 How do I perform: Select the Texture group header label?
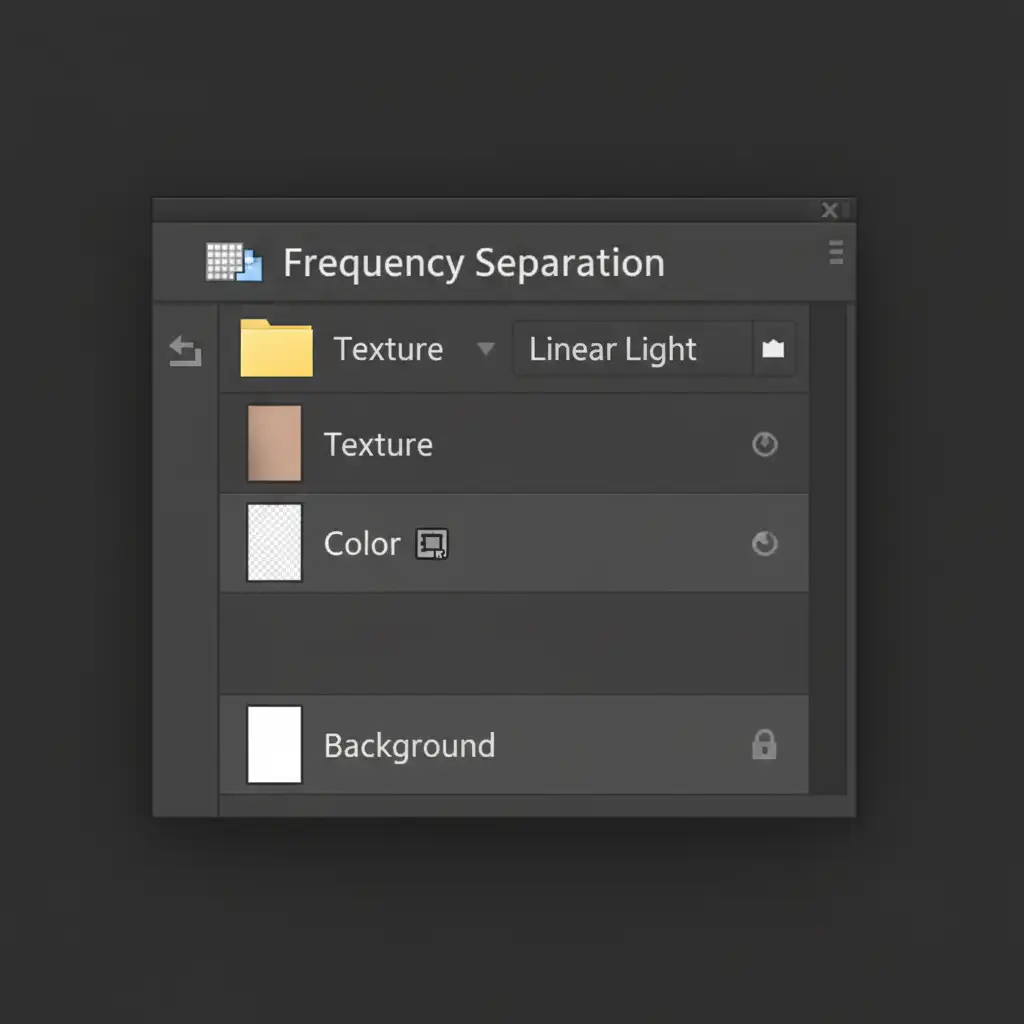(388, 349)
